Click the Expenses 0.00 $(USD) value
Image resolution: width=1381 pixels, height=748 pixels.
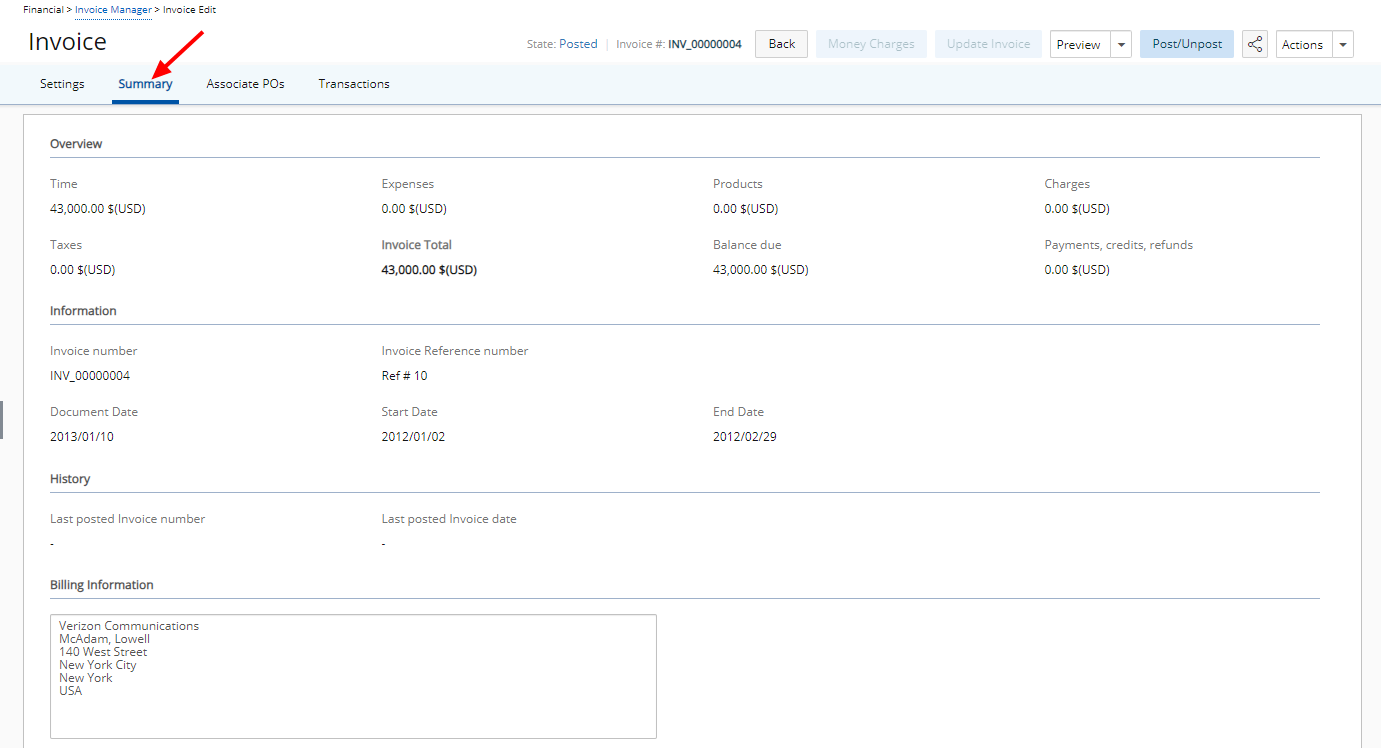pyautogui.click(x=414, y=209)
